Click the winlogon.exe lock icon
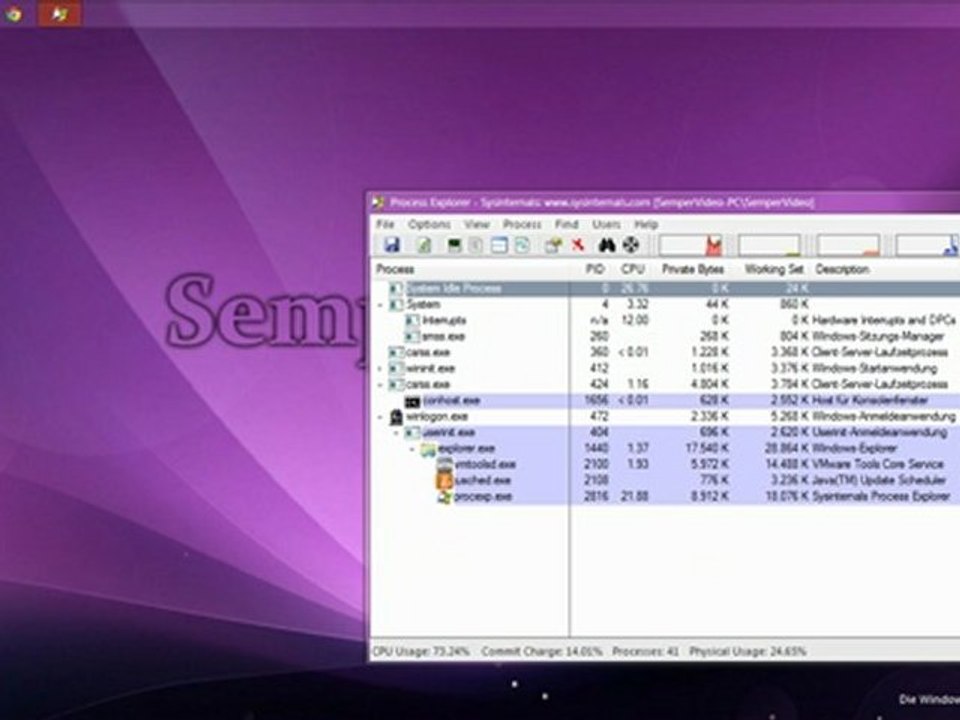The height and width of the screenshot is (720, 960). click(396, 417)
